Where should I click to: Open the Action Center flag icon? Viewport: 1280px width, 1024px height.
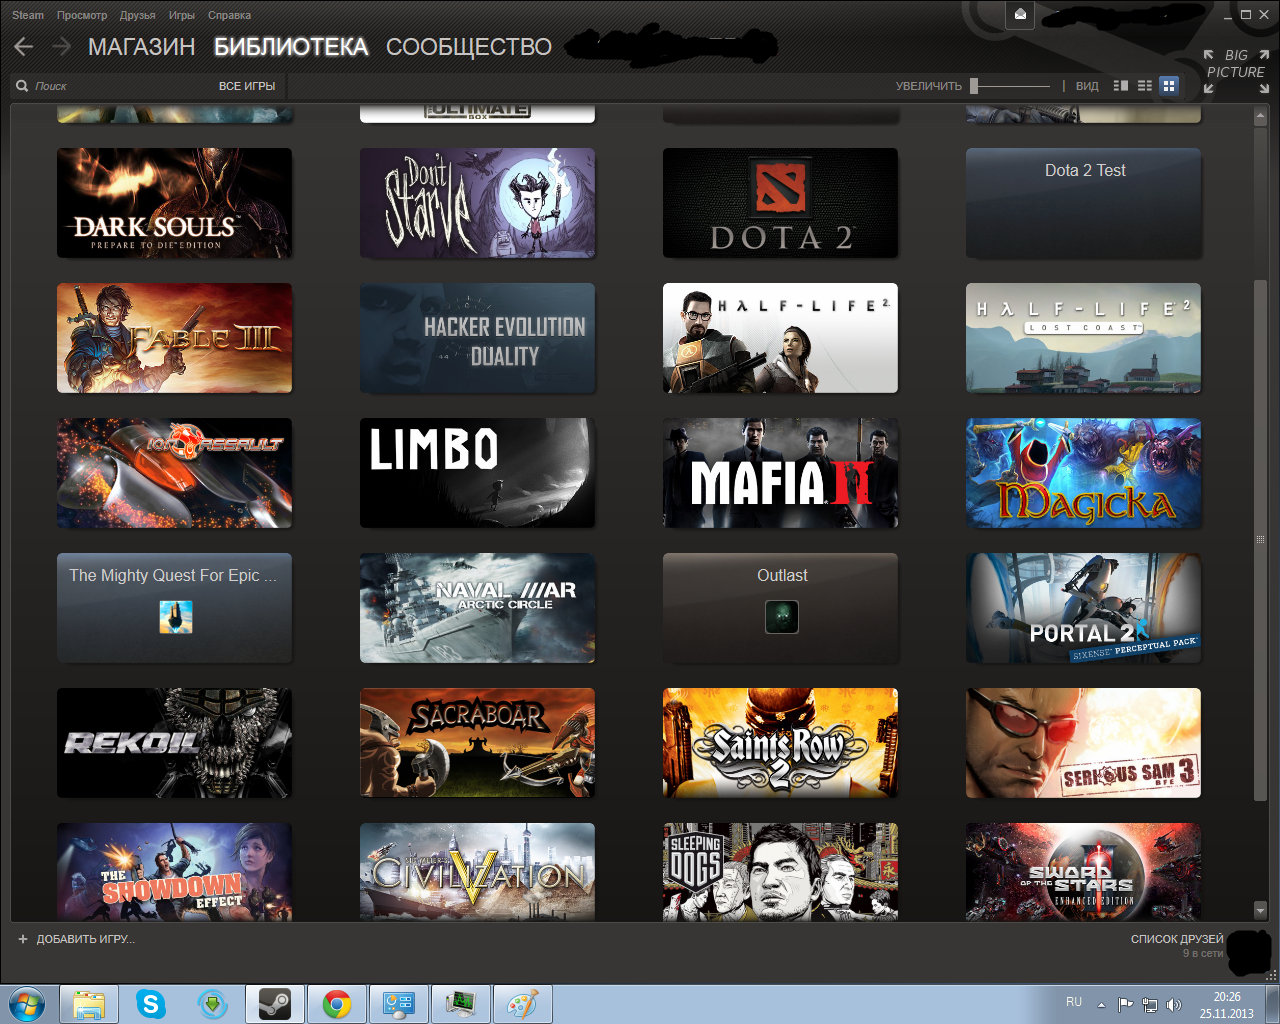click(1126, 1005)
